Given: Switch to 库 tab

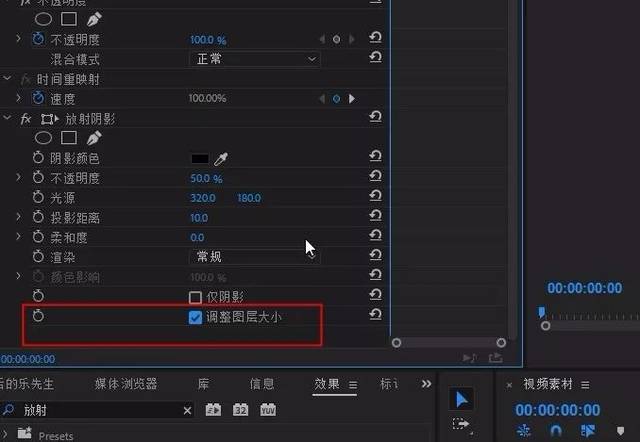Looking at the screenshot, I should [x=203, y=384].
